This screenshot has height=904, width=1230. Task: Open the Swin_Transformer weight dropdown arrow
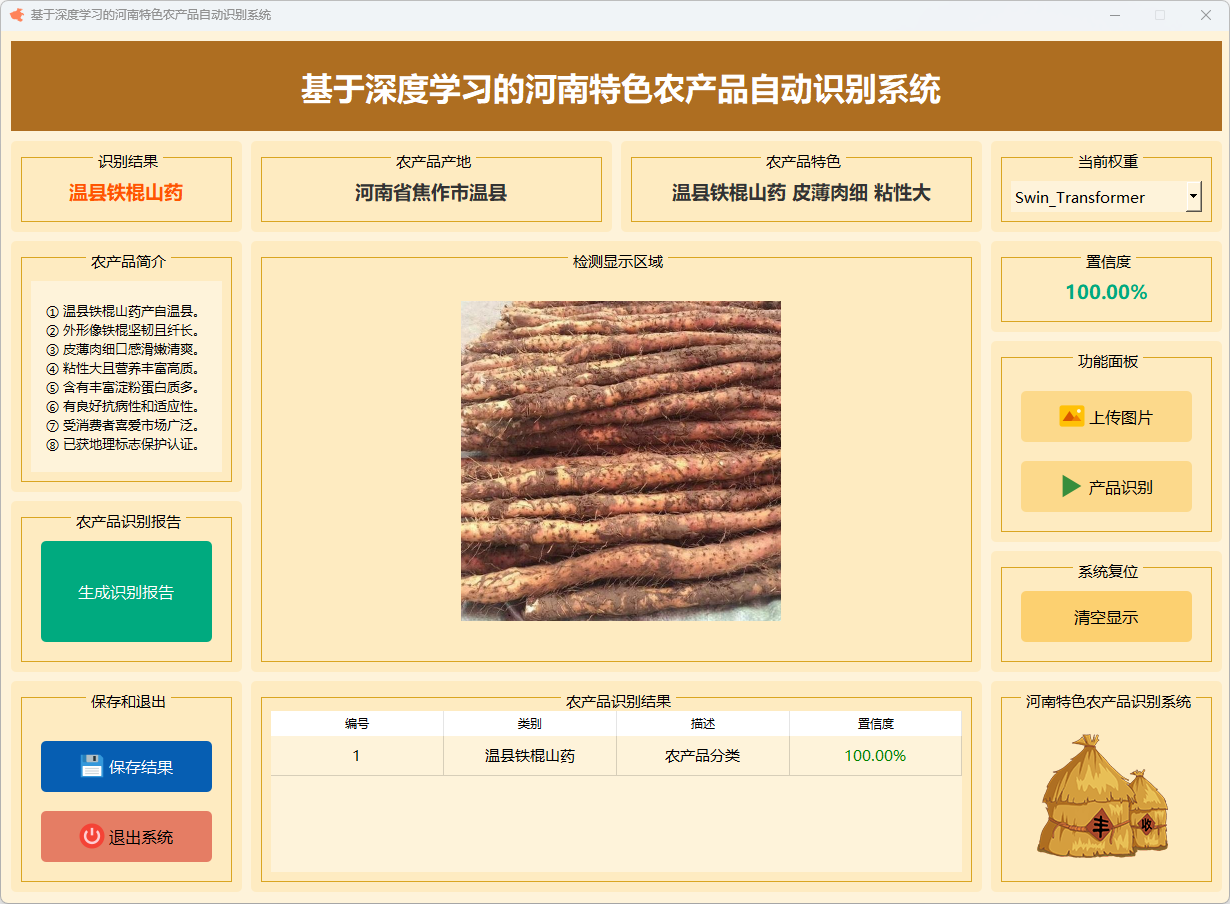click(1193, 197)
